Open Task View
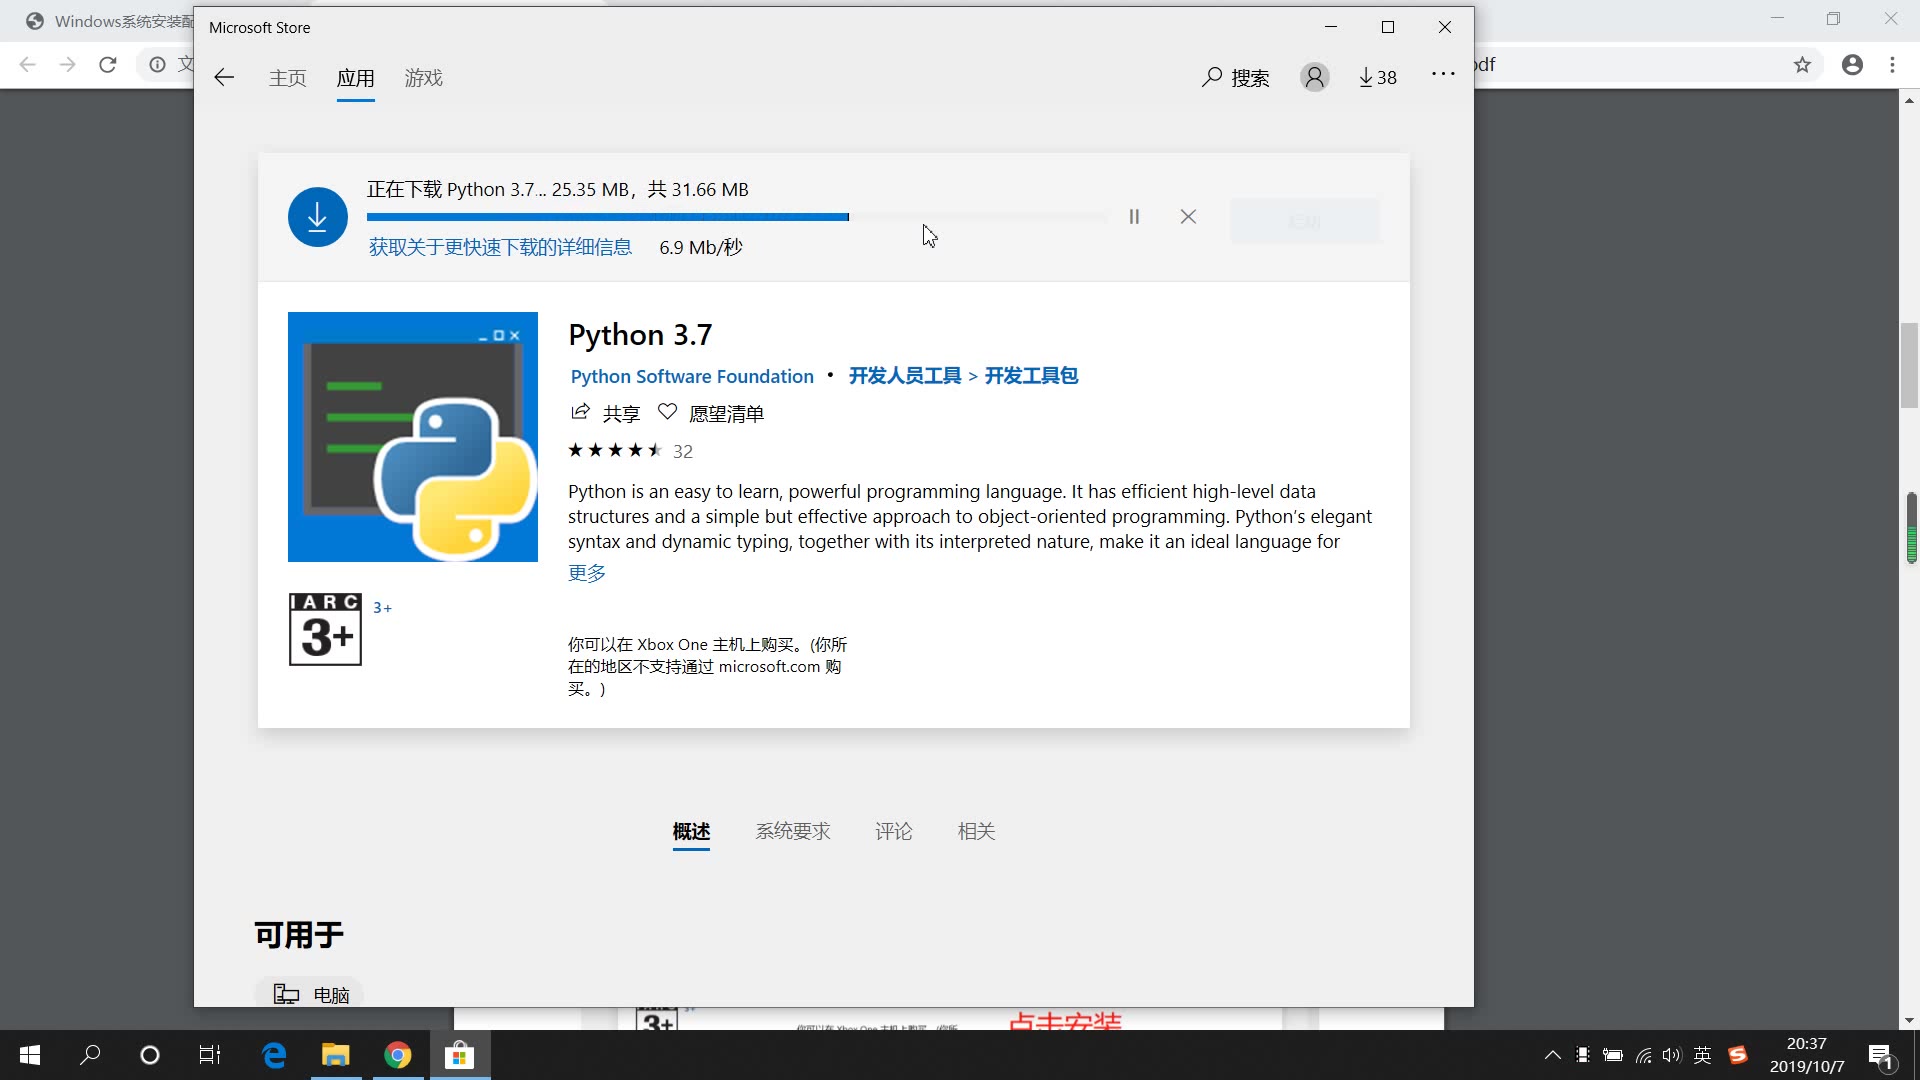1920x1080 pixels. point(210,1055)
